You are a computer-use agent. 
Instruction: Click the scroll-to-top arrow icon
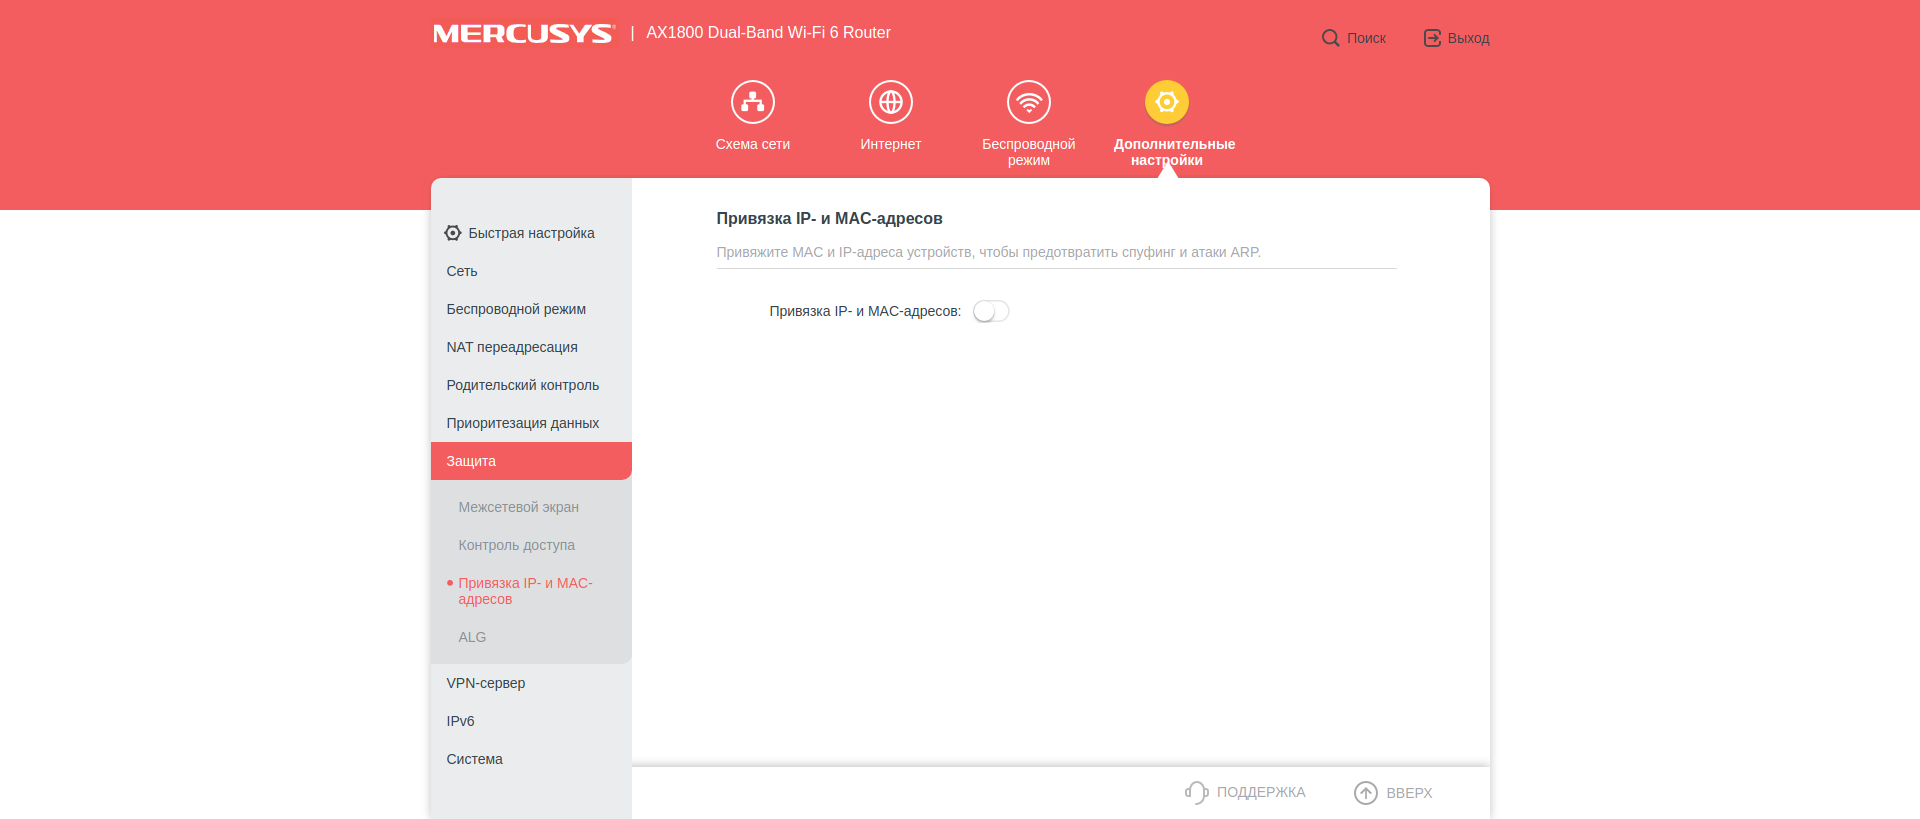[x=1365, y=792]
